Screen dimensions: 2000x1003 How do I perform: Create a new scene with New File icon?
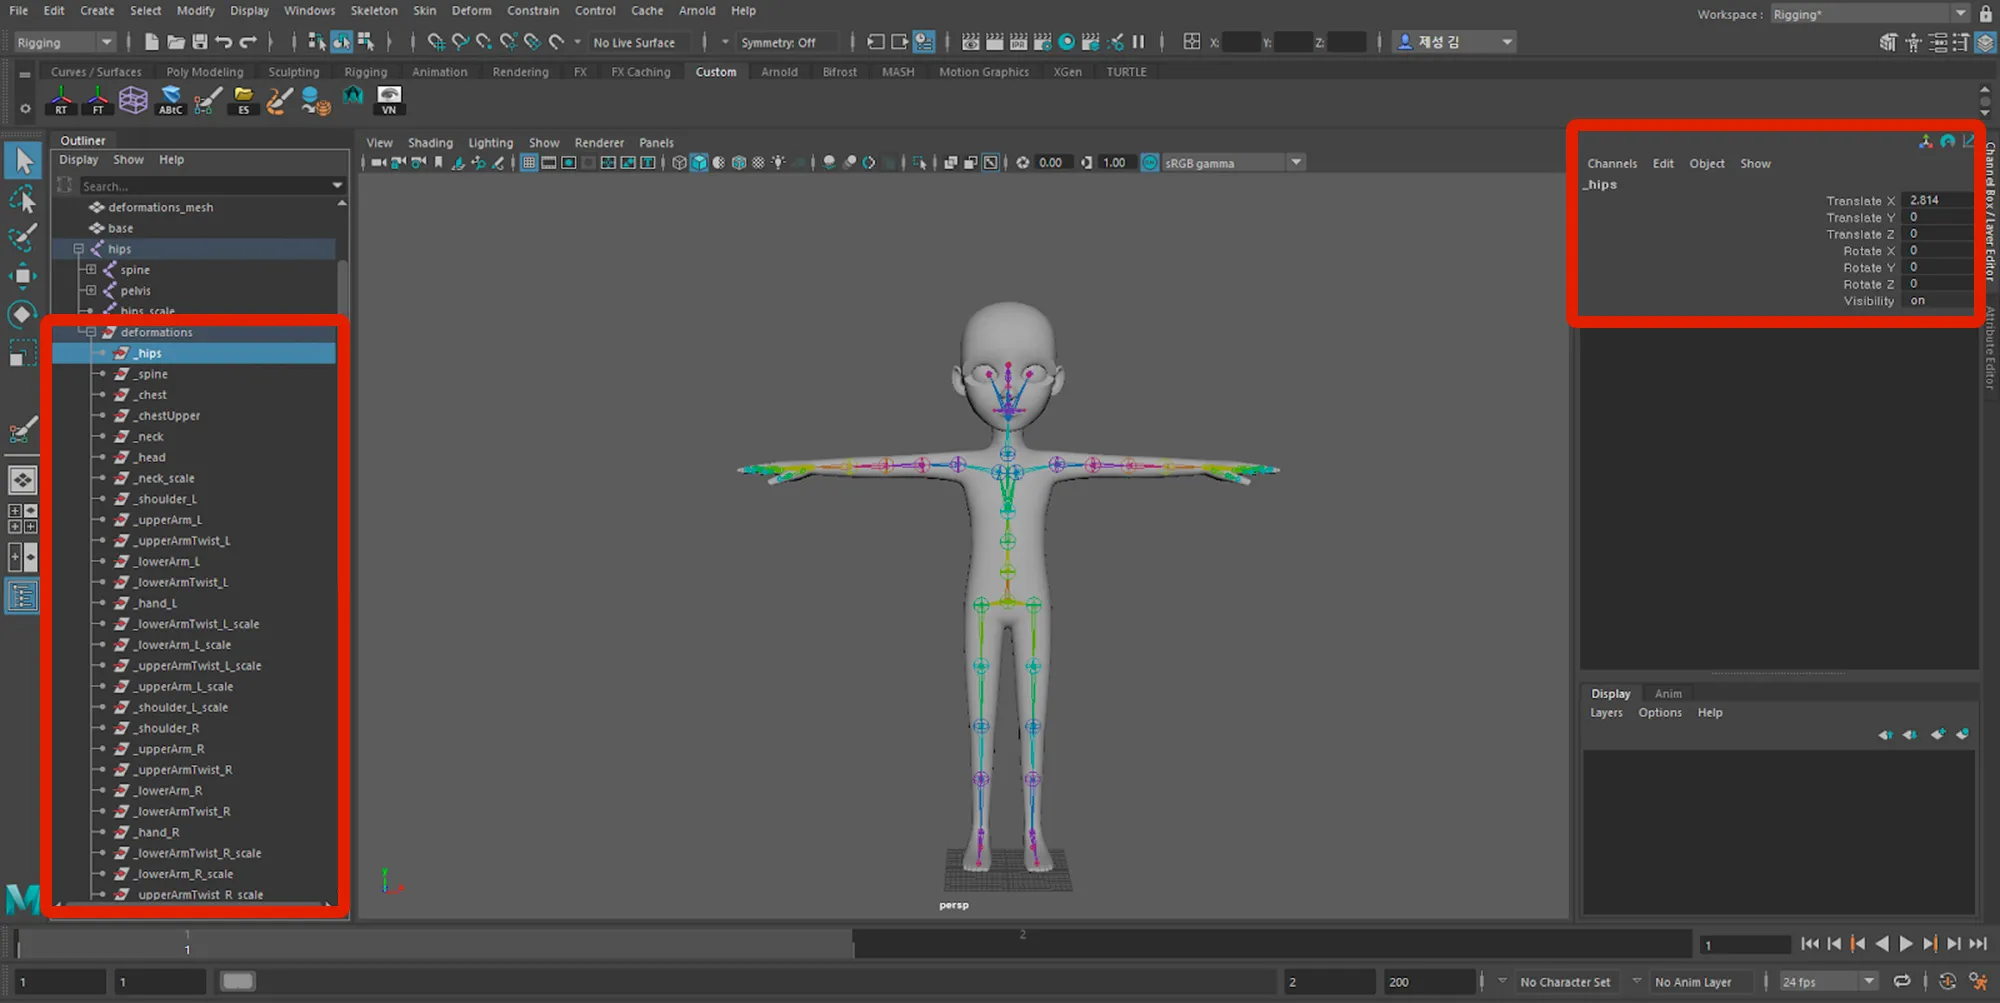coord(151,42)
